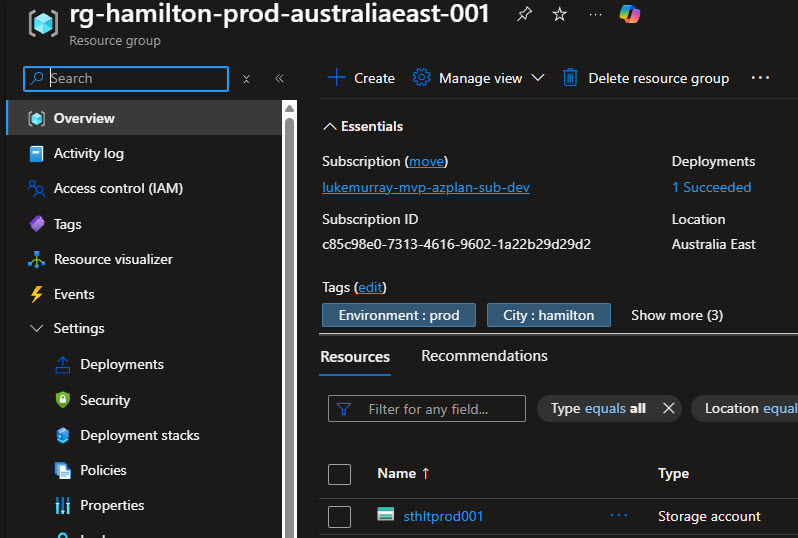Click the Delete resource group trash icon
Viewport: 798px width, 538px height.
pyautogui.click(x=570, y=78)
